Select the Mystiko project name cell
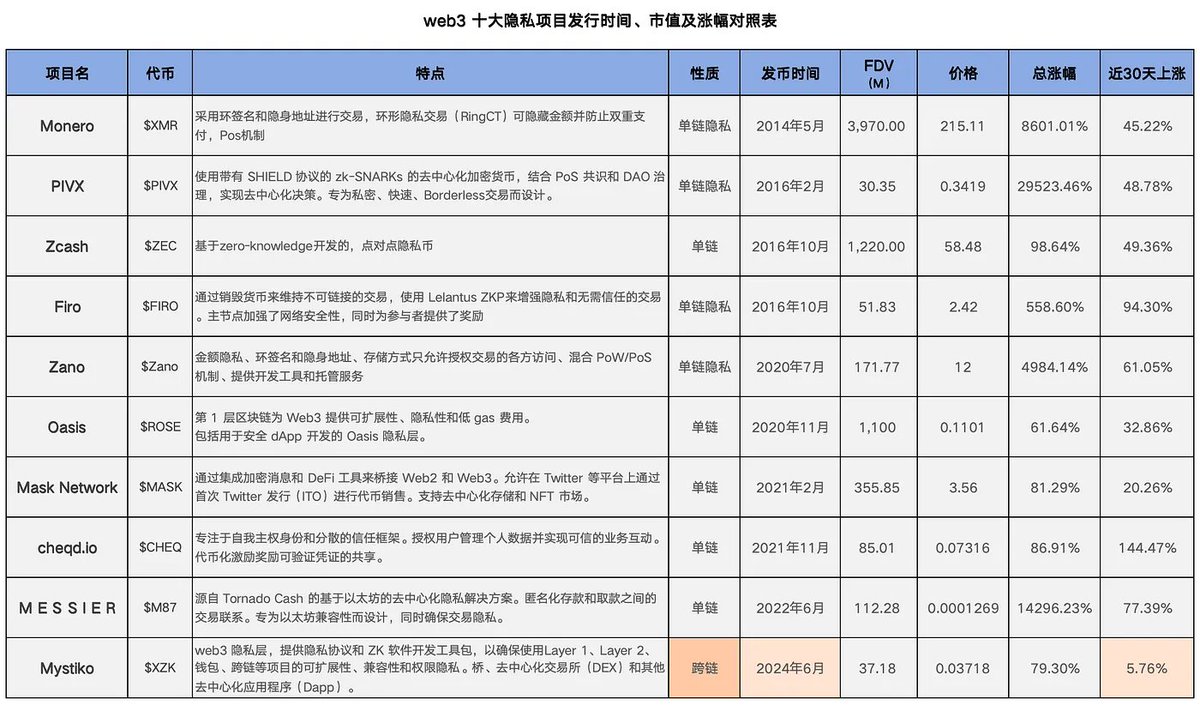This screenshot has height=705, width=1200. (67, 668)
